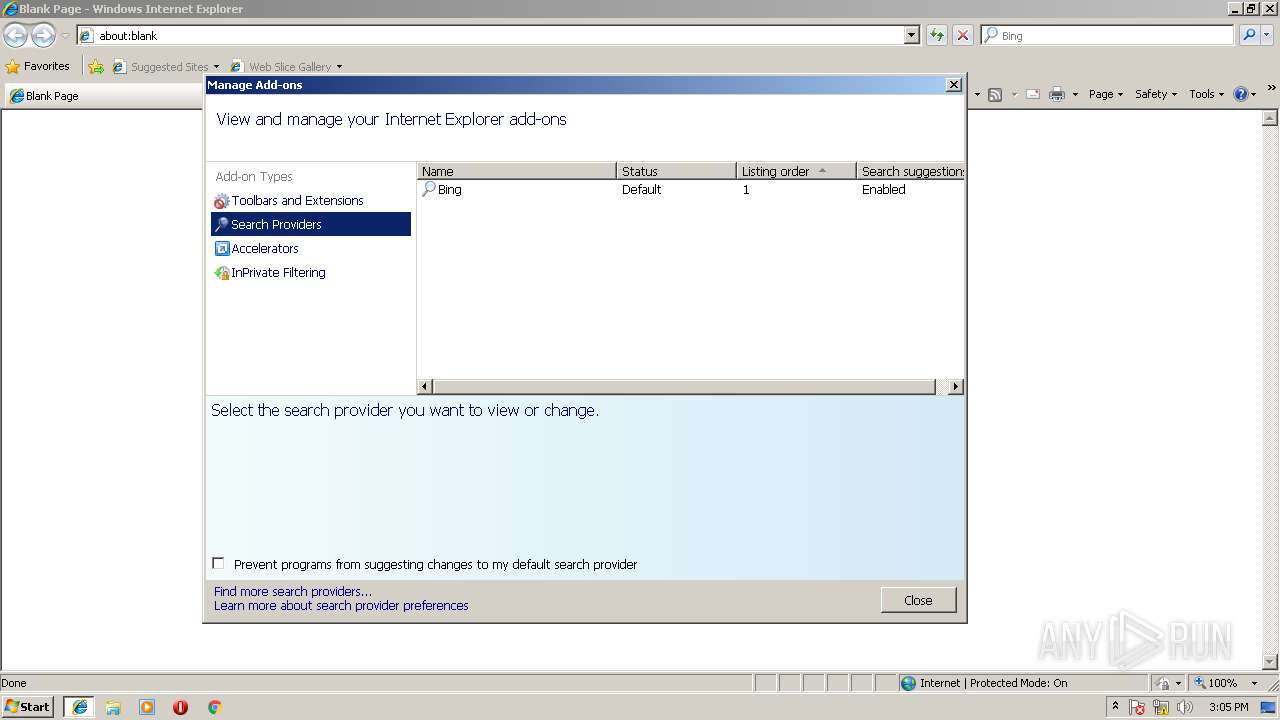Click the Start button
This screenshot has width=1280, height=720.
point(28,707)
